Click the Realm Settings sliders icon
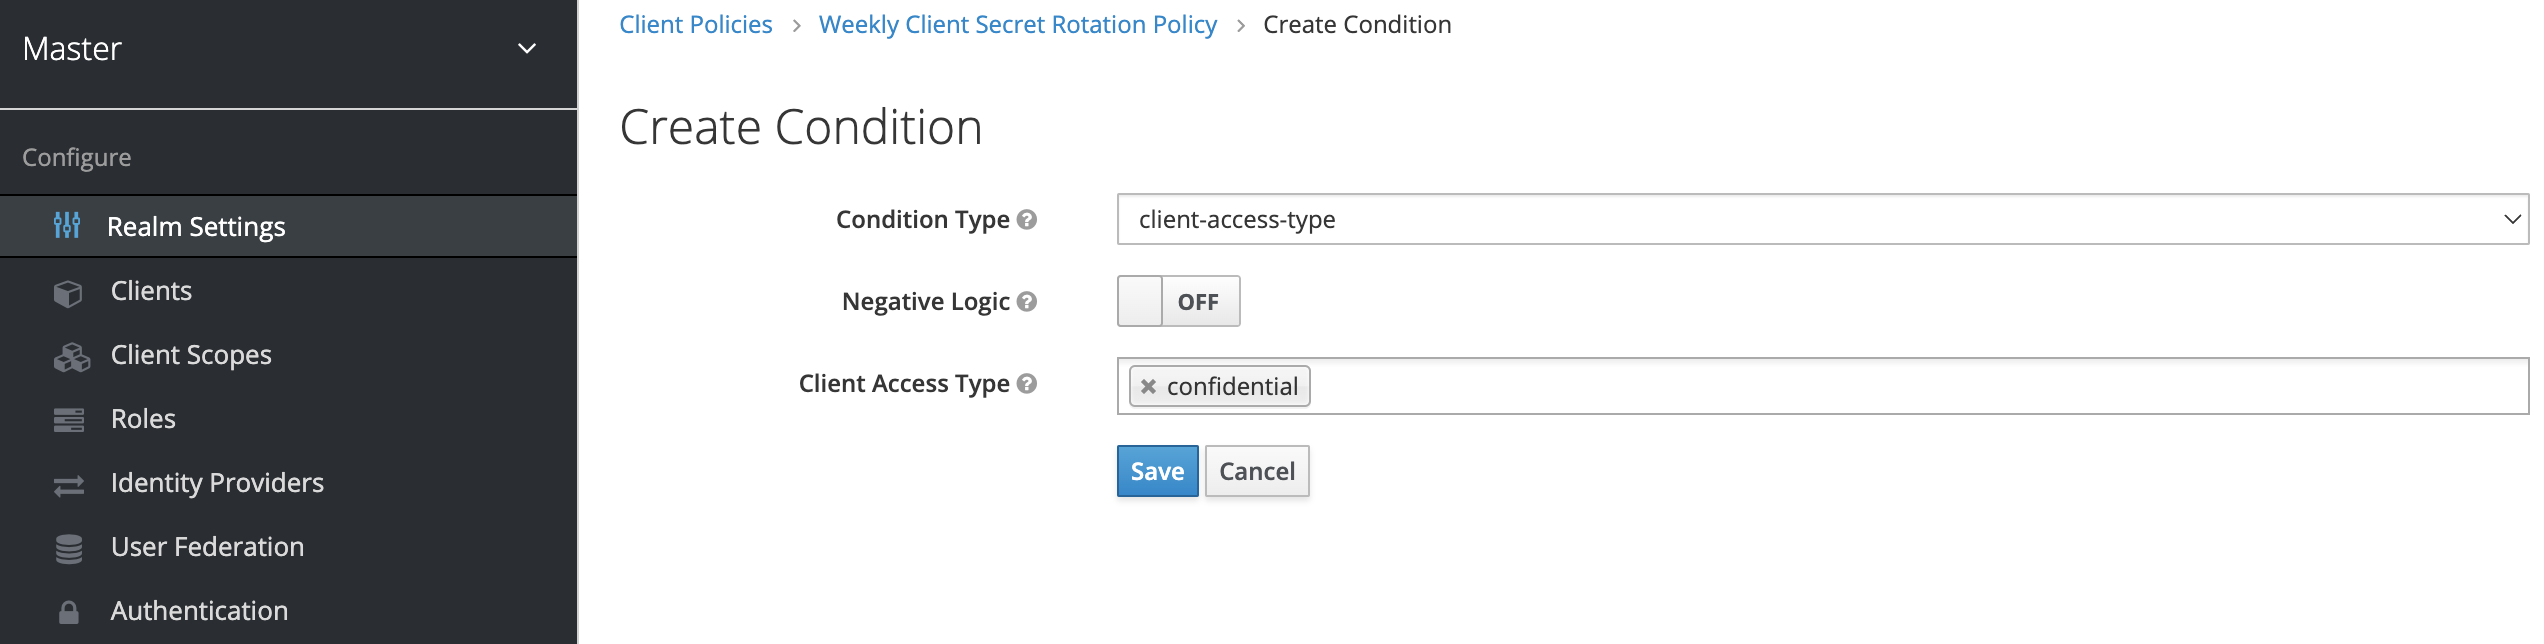2544x644 pixels. pos(67,226)
